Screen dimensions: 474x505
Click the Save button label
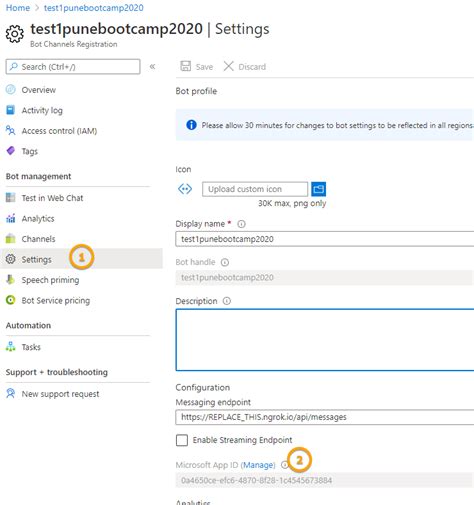tap(204, 67)
